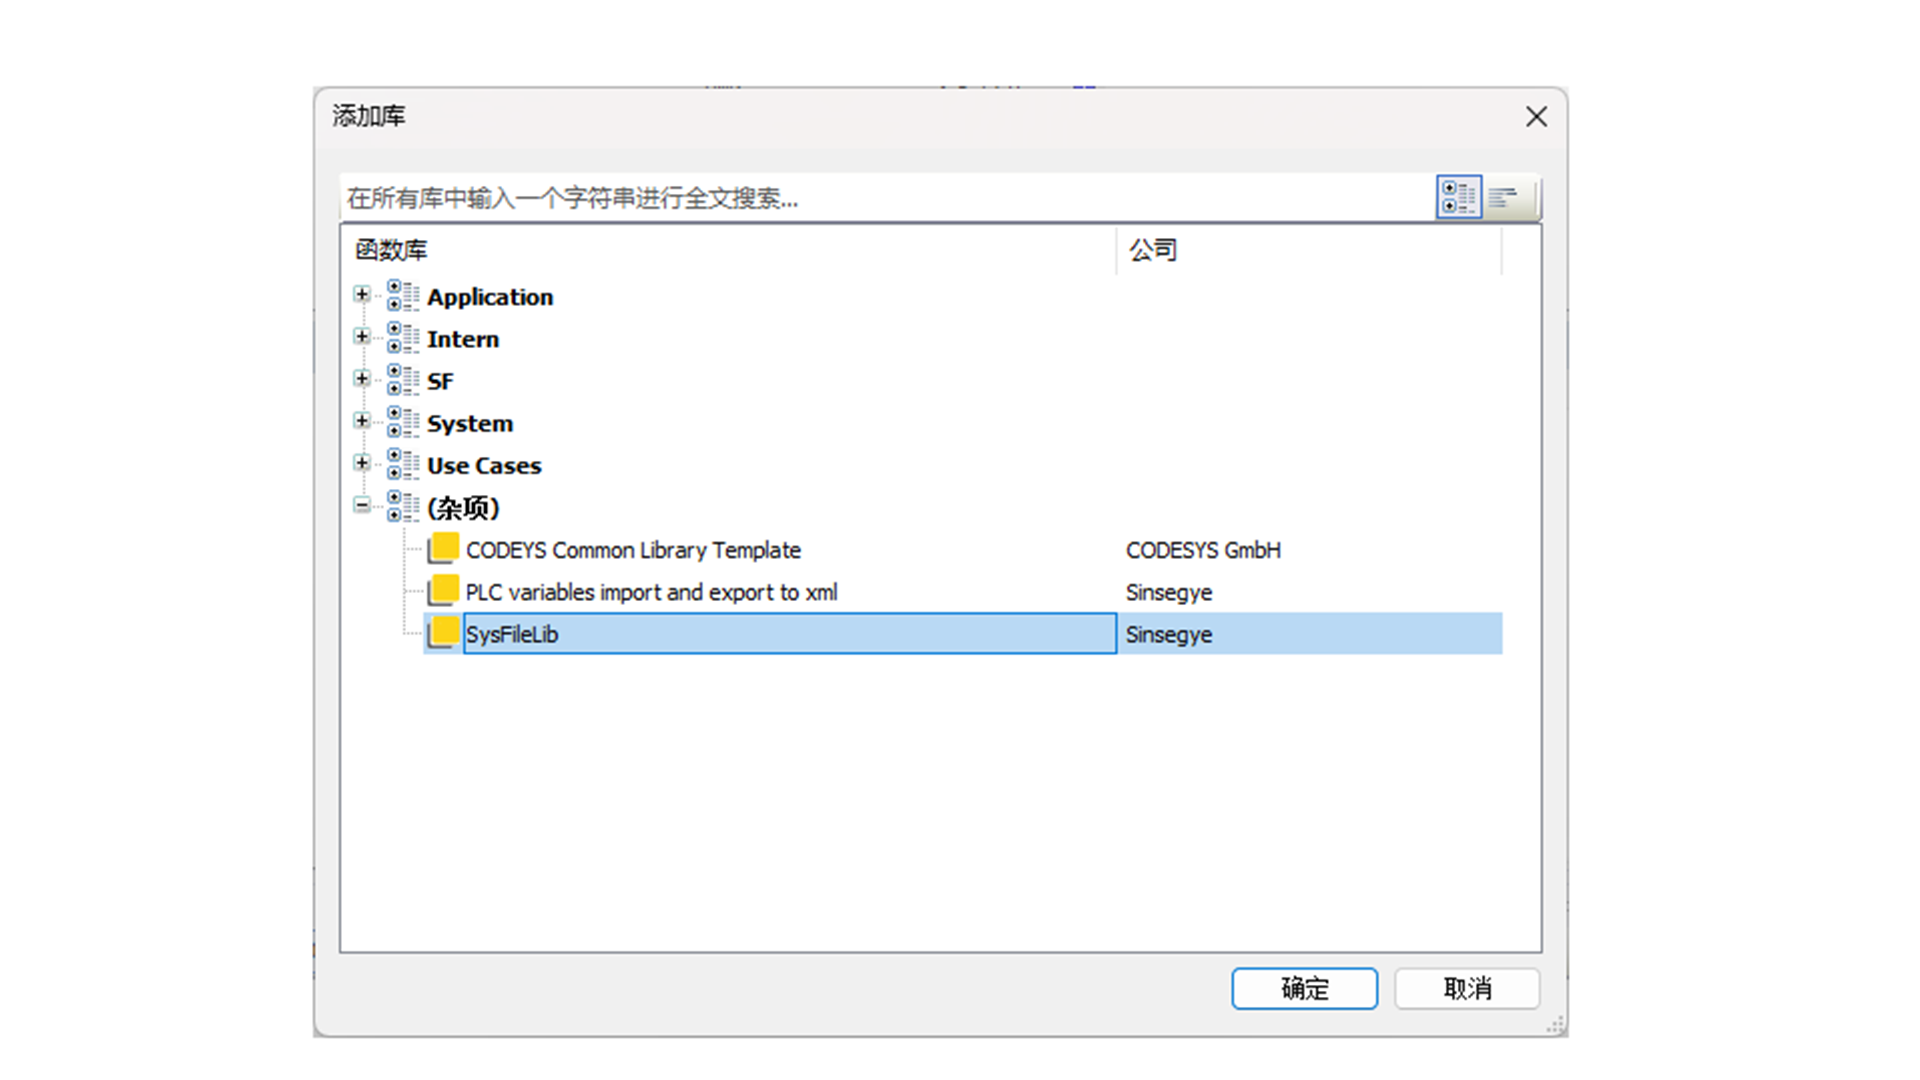Click the 函数库 column header
The height and width of the screenshot is (1080, 1920).
[728, 250]
